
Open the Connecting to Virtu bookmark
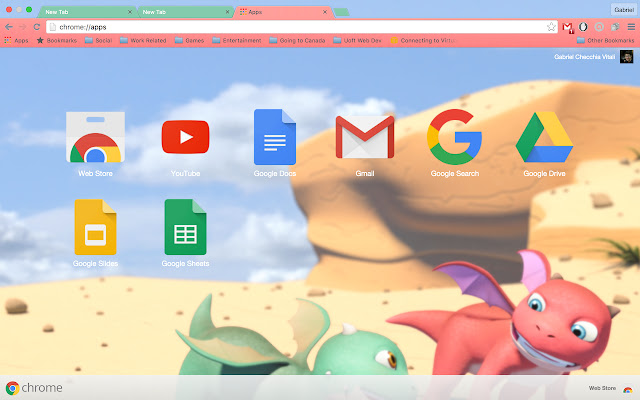(x=423, y=40)
